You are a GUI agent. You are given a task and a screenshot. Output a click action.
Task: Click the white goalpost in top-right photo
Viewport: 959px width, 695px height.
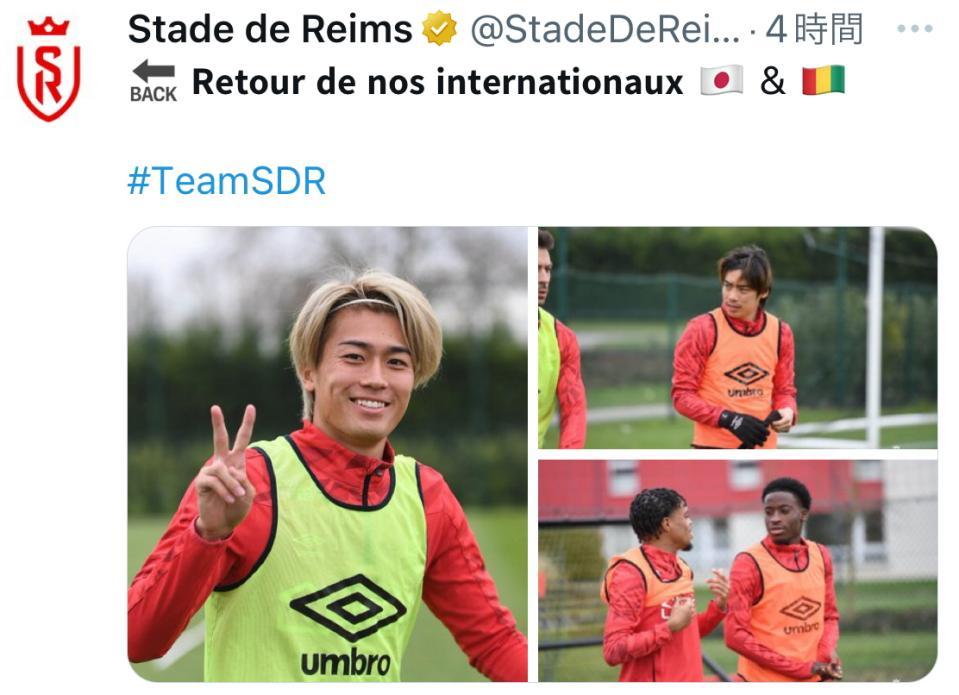pyautogui.click(x=875, y=338)
